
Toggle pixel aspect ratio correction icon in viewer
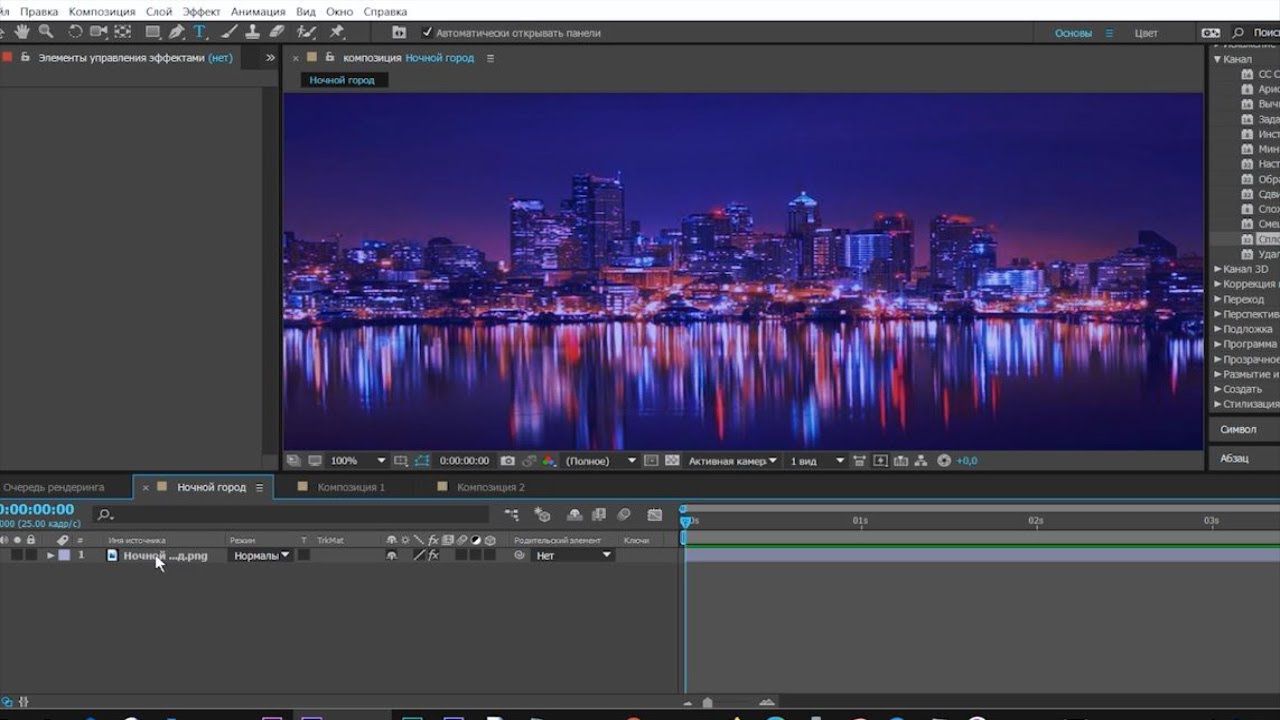click(x=860, y=461)
